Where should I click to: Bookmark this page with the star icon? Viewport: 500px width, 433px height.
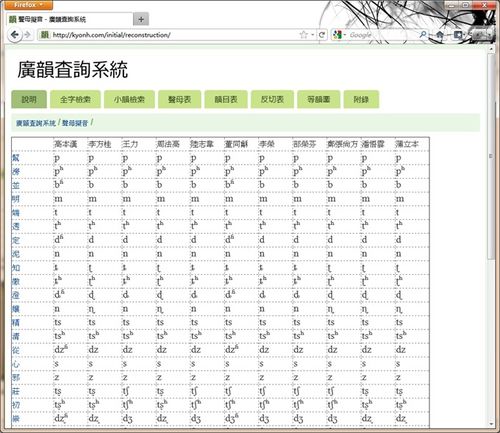(x=303, y=35)
